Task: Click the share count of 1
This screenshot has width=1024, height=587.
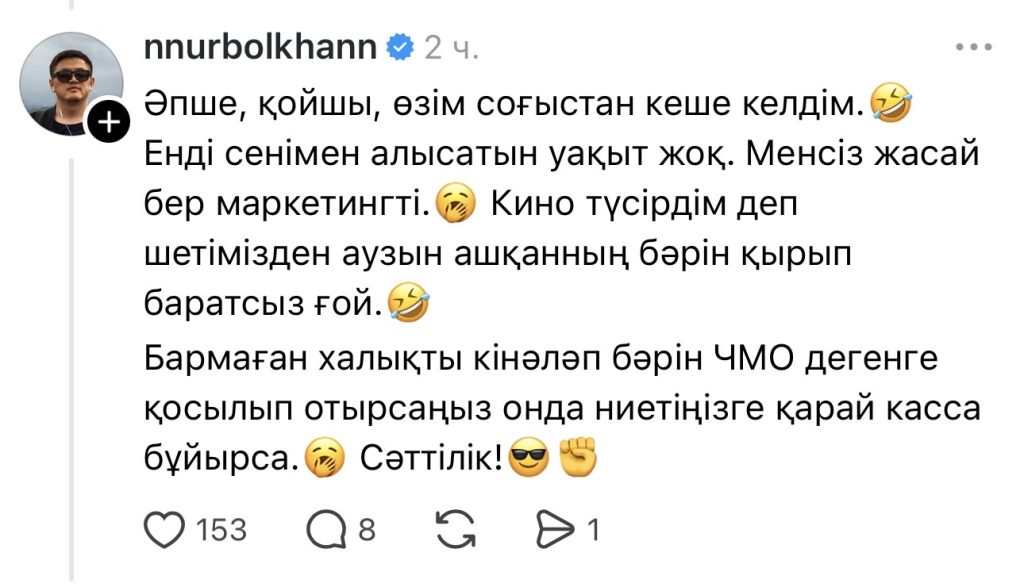Action: [593, 530]
